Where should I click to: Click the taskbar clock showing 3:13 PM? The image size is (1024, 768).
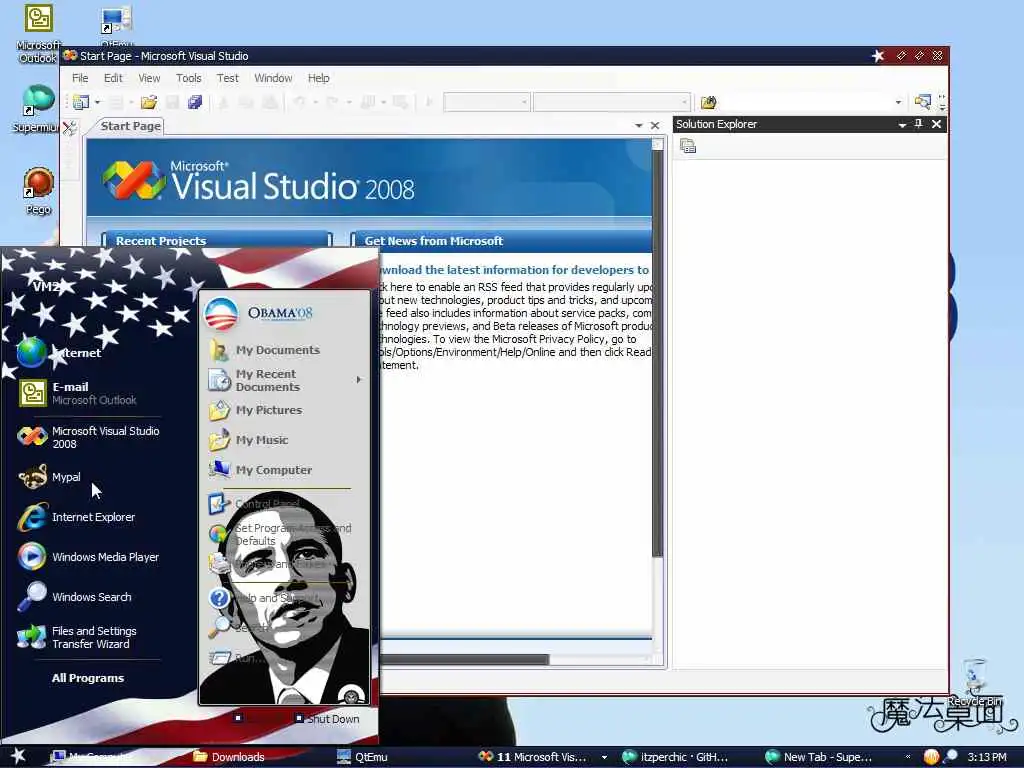[x=987, y=757]
